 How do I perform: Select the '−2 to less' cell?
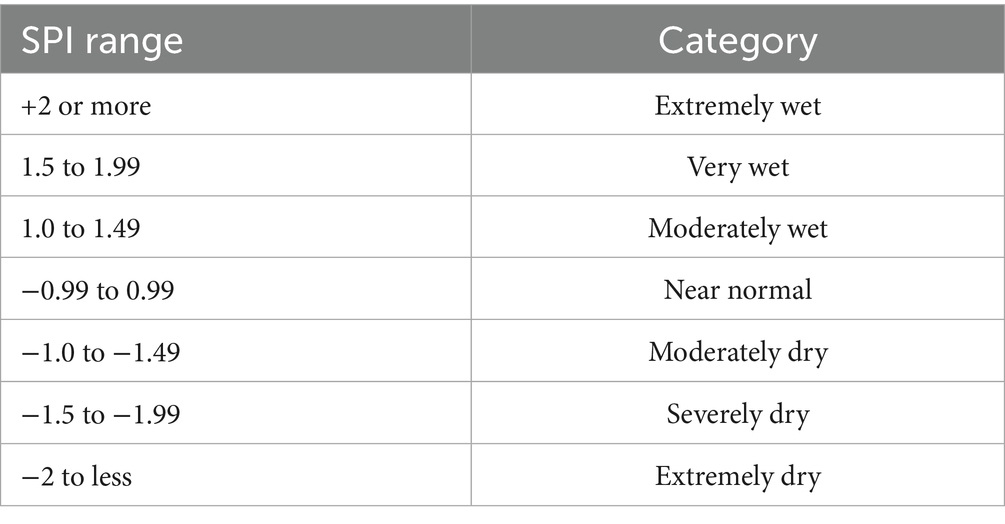click(x=76, y=476)
